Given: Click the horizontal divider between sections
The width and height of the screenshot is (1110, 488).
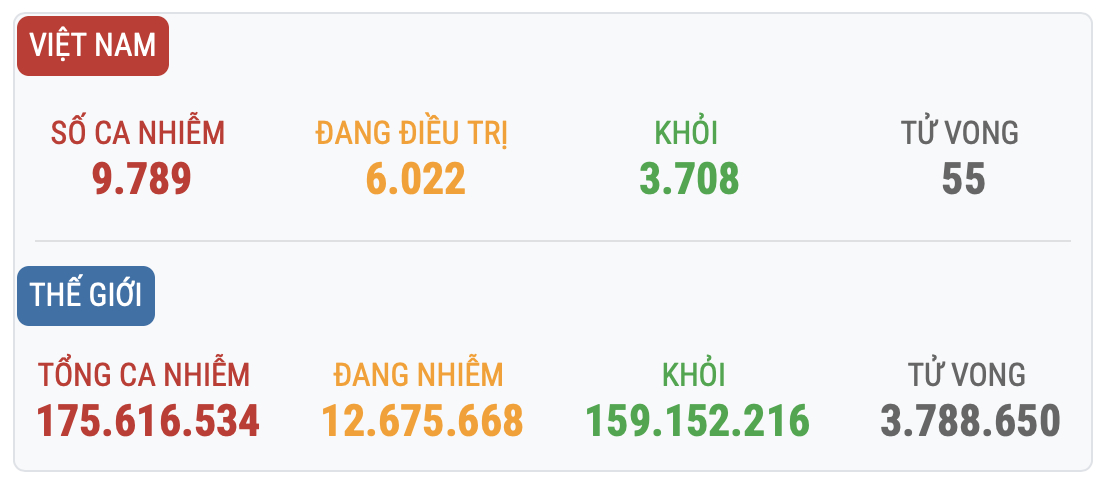Looking at the screenshot, I should tap(553, 241).
